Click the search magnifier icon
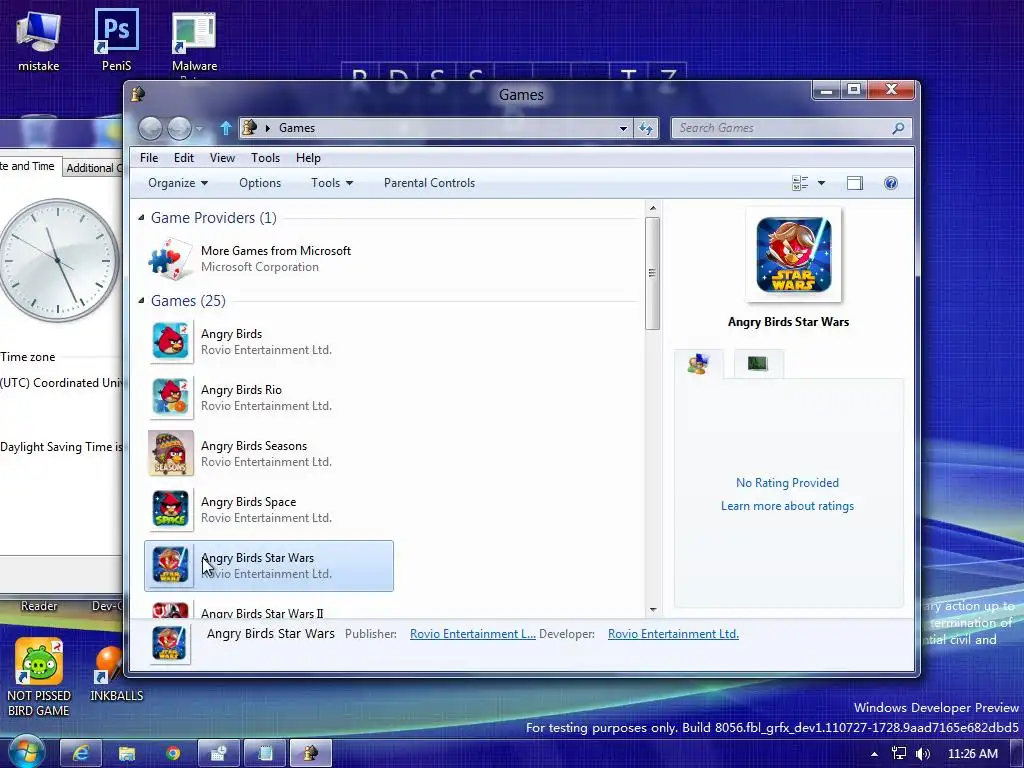1024x768 pixels. click(899, 128)
